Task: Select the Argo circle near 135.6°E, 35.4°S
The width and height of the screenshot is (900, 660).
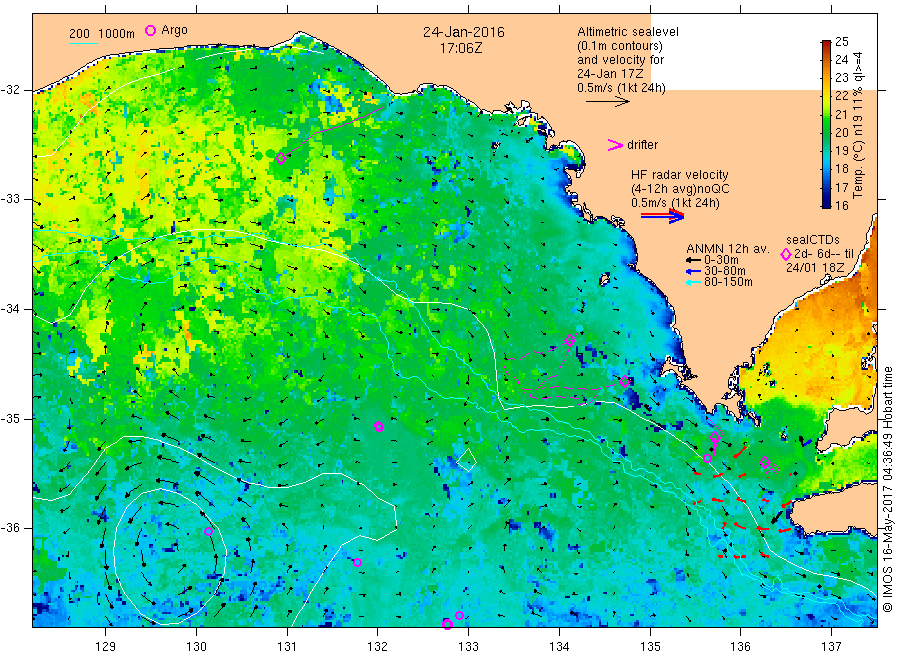Action: [708, 459]
